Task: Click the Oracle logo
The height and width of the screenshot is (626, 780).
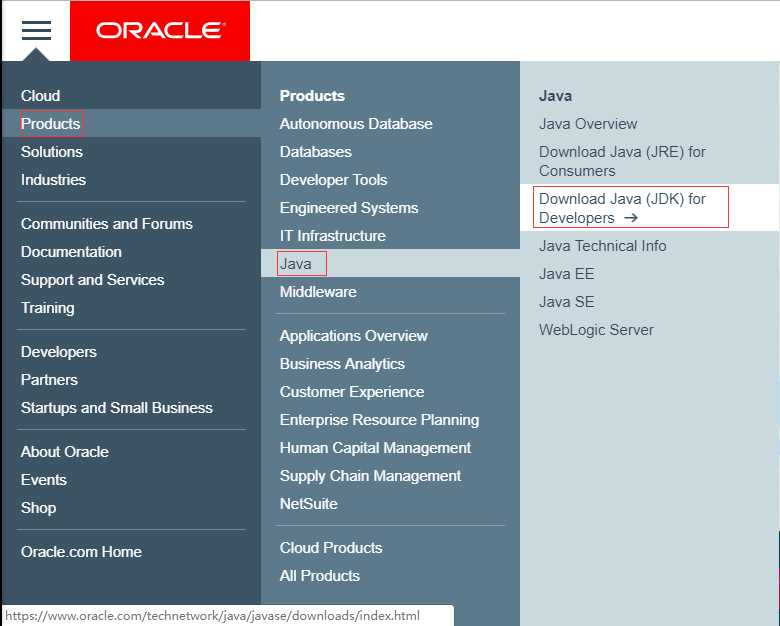Action: 160,30
